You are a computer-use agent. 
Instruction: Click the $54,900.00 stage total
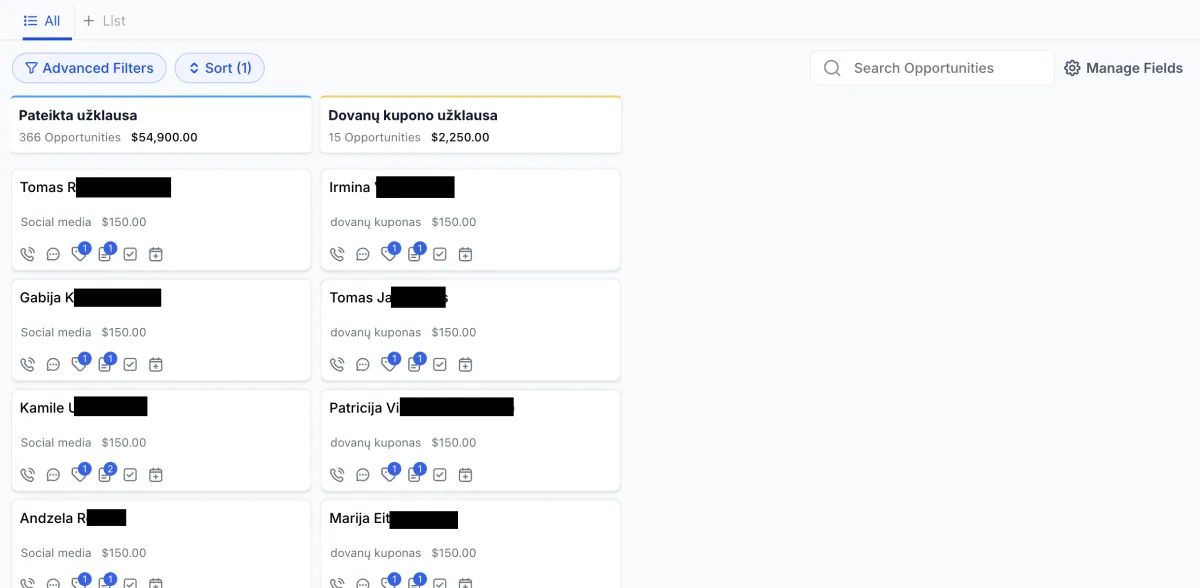[164, 137]
